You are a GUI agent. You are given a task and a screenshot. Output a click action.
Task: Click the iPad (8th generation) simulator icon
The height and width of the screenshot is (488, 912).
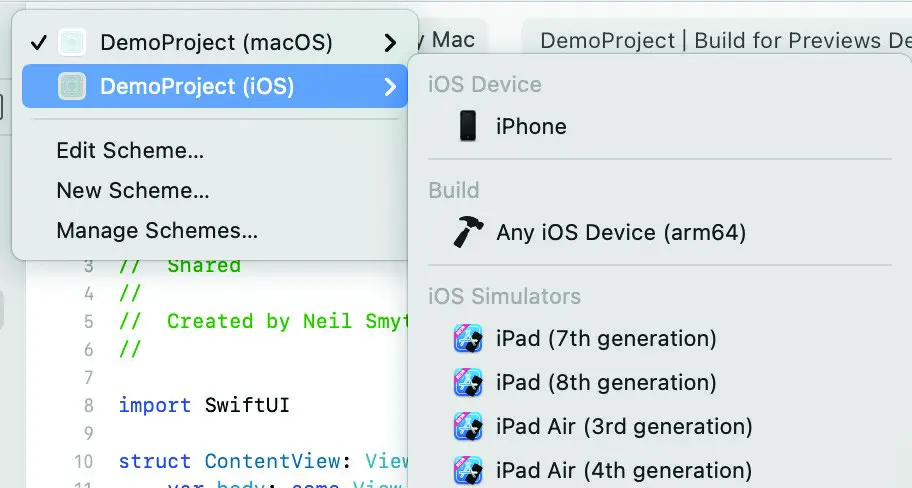pyautogui.click(x=468, y=382)
